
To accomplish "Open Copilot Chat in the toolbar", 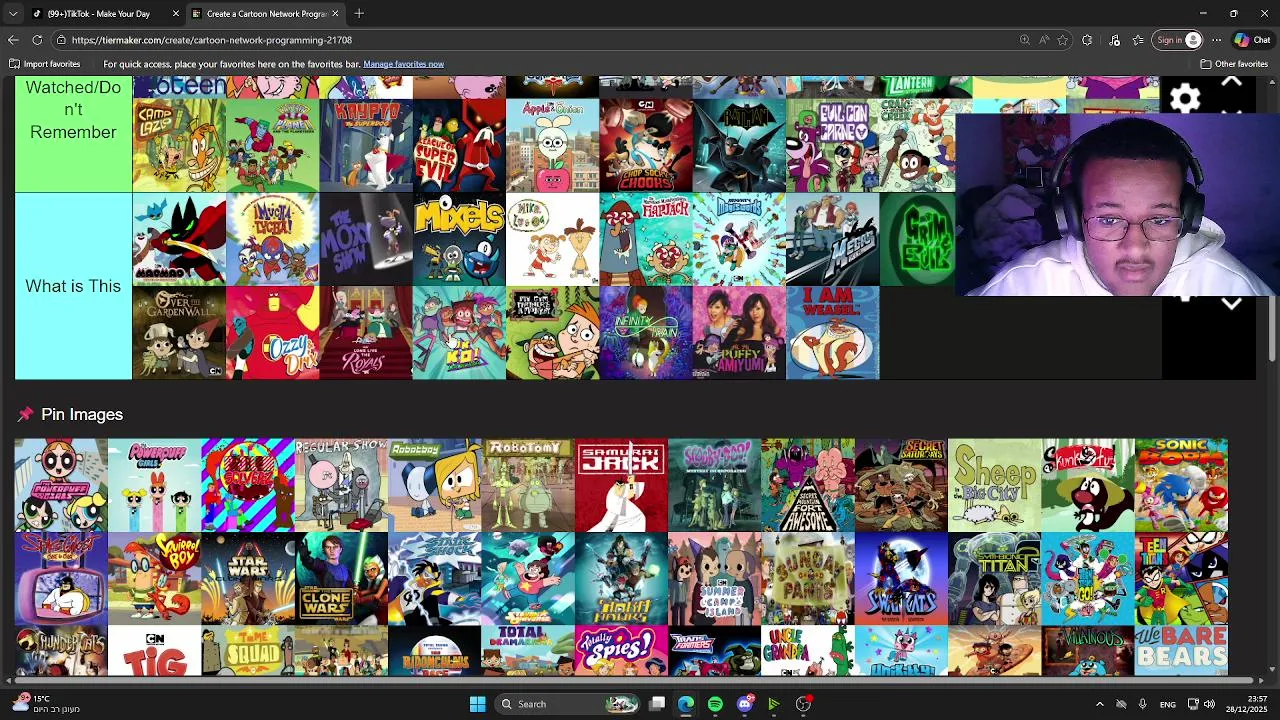I will coord(1252,40).
